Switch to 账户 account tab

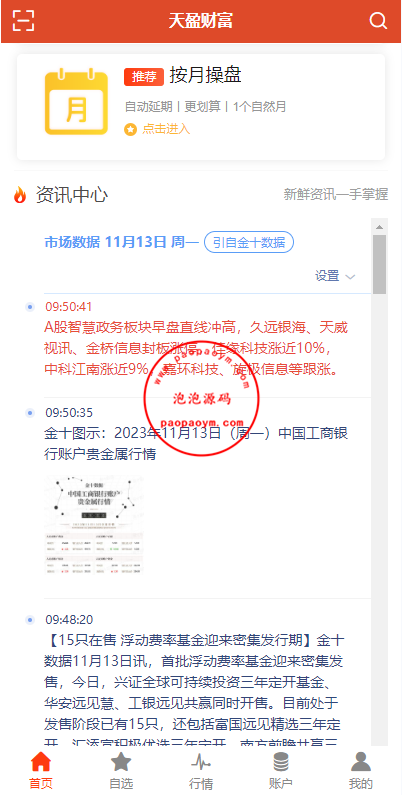(x=281, y=771)
